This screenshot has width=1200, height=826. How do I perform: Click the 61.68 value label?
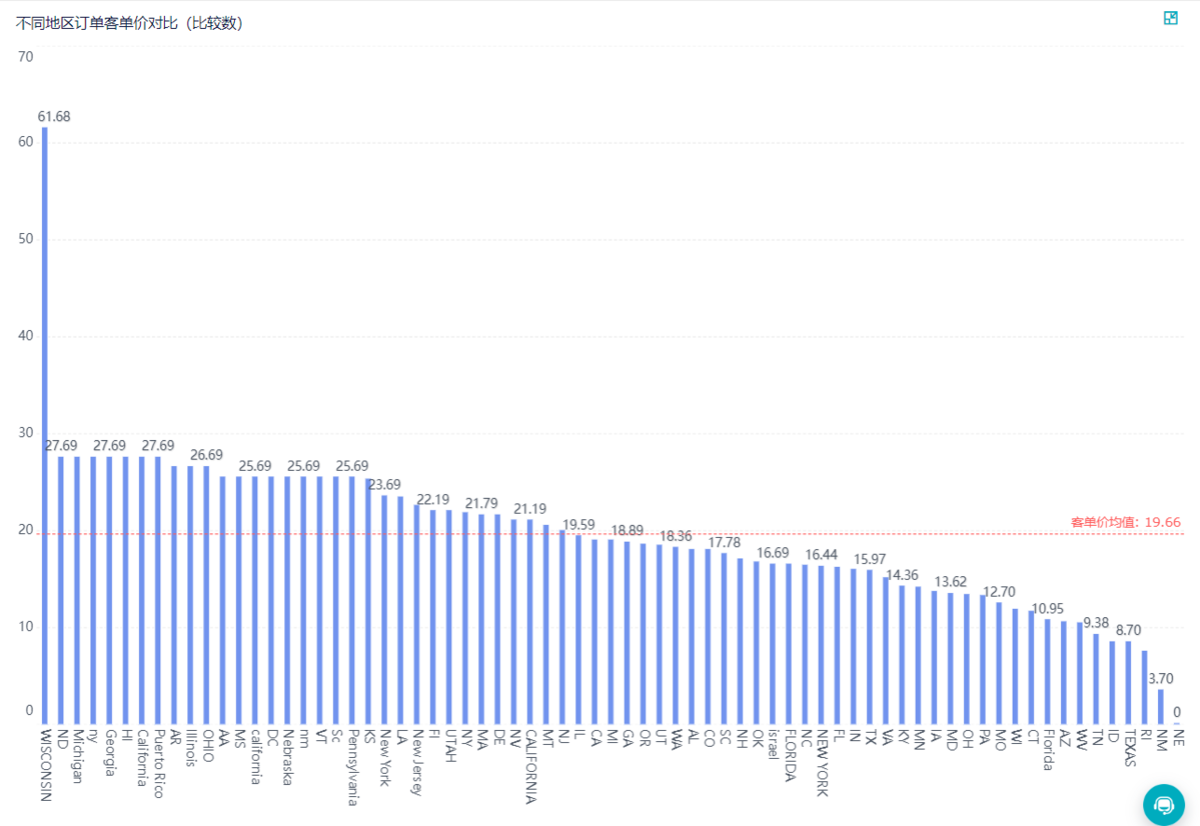point(54,117)
